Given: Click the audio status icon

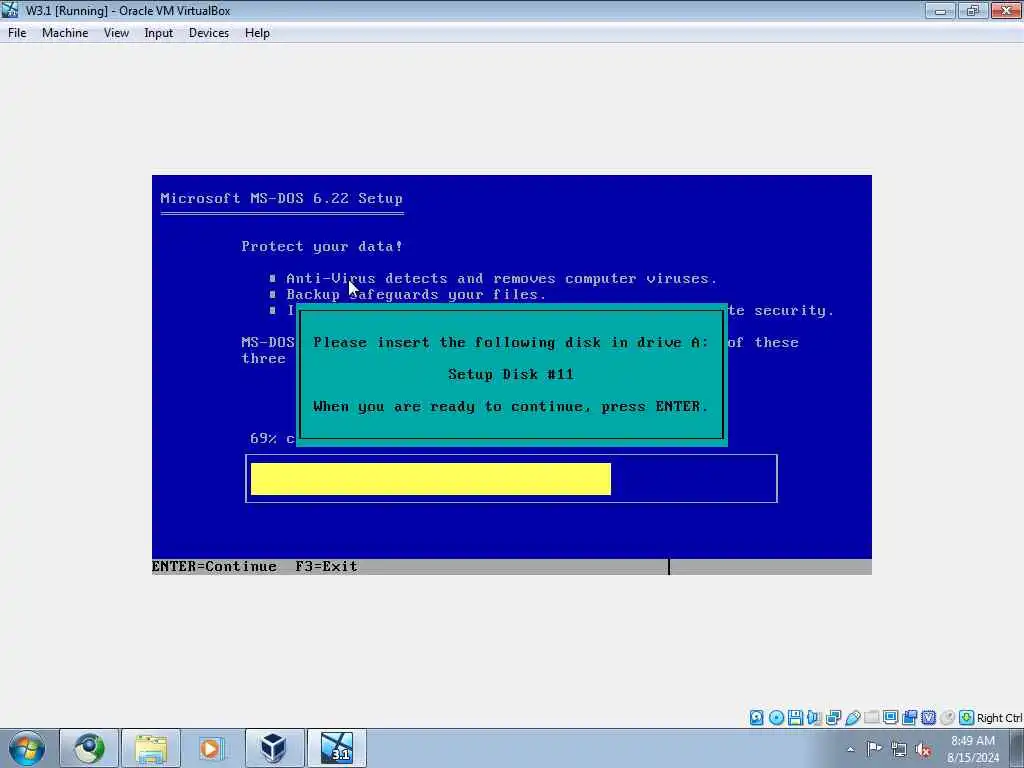Looking at the screenshot, I should [x=814, y=718].
